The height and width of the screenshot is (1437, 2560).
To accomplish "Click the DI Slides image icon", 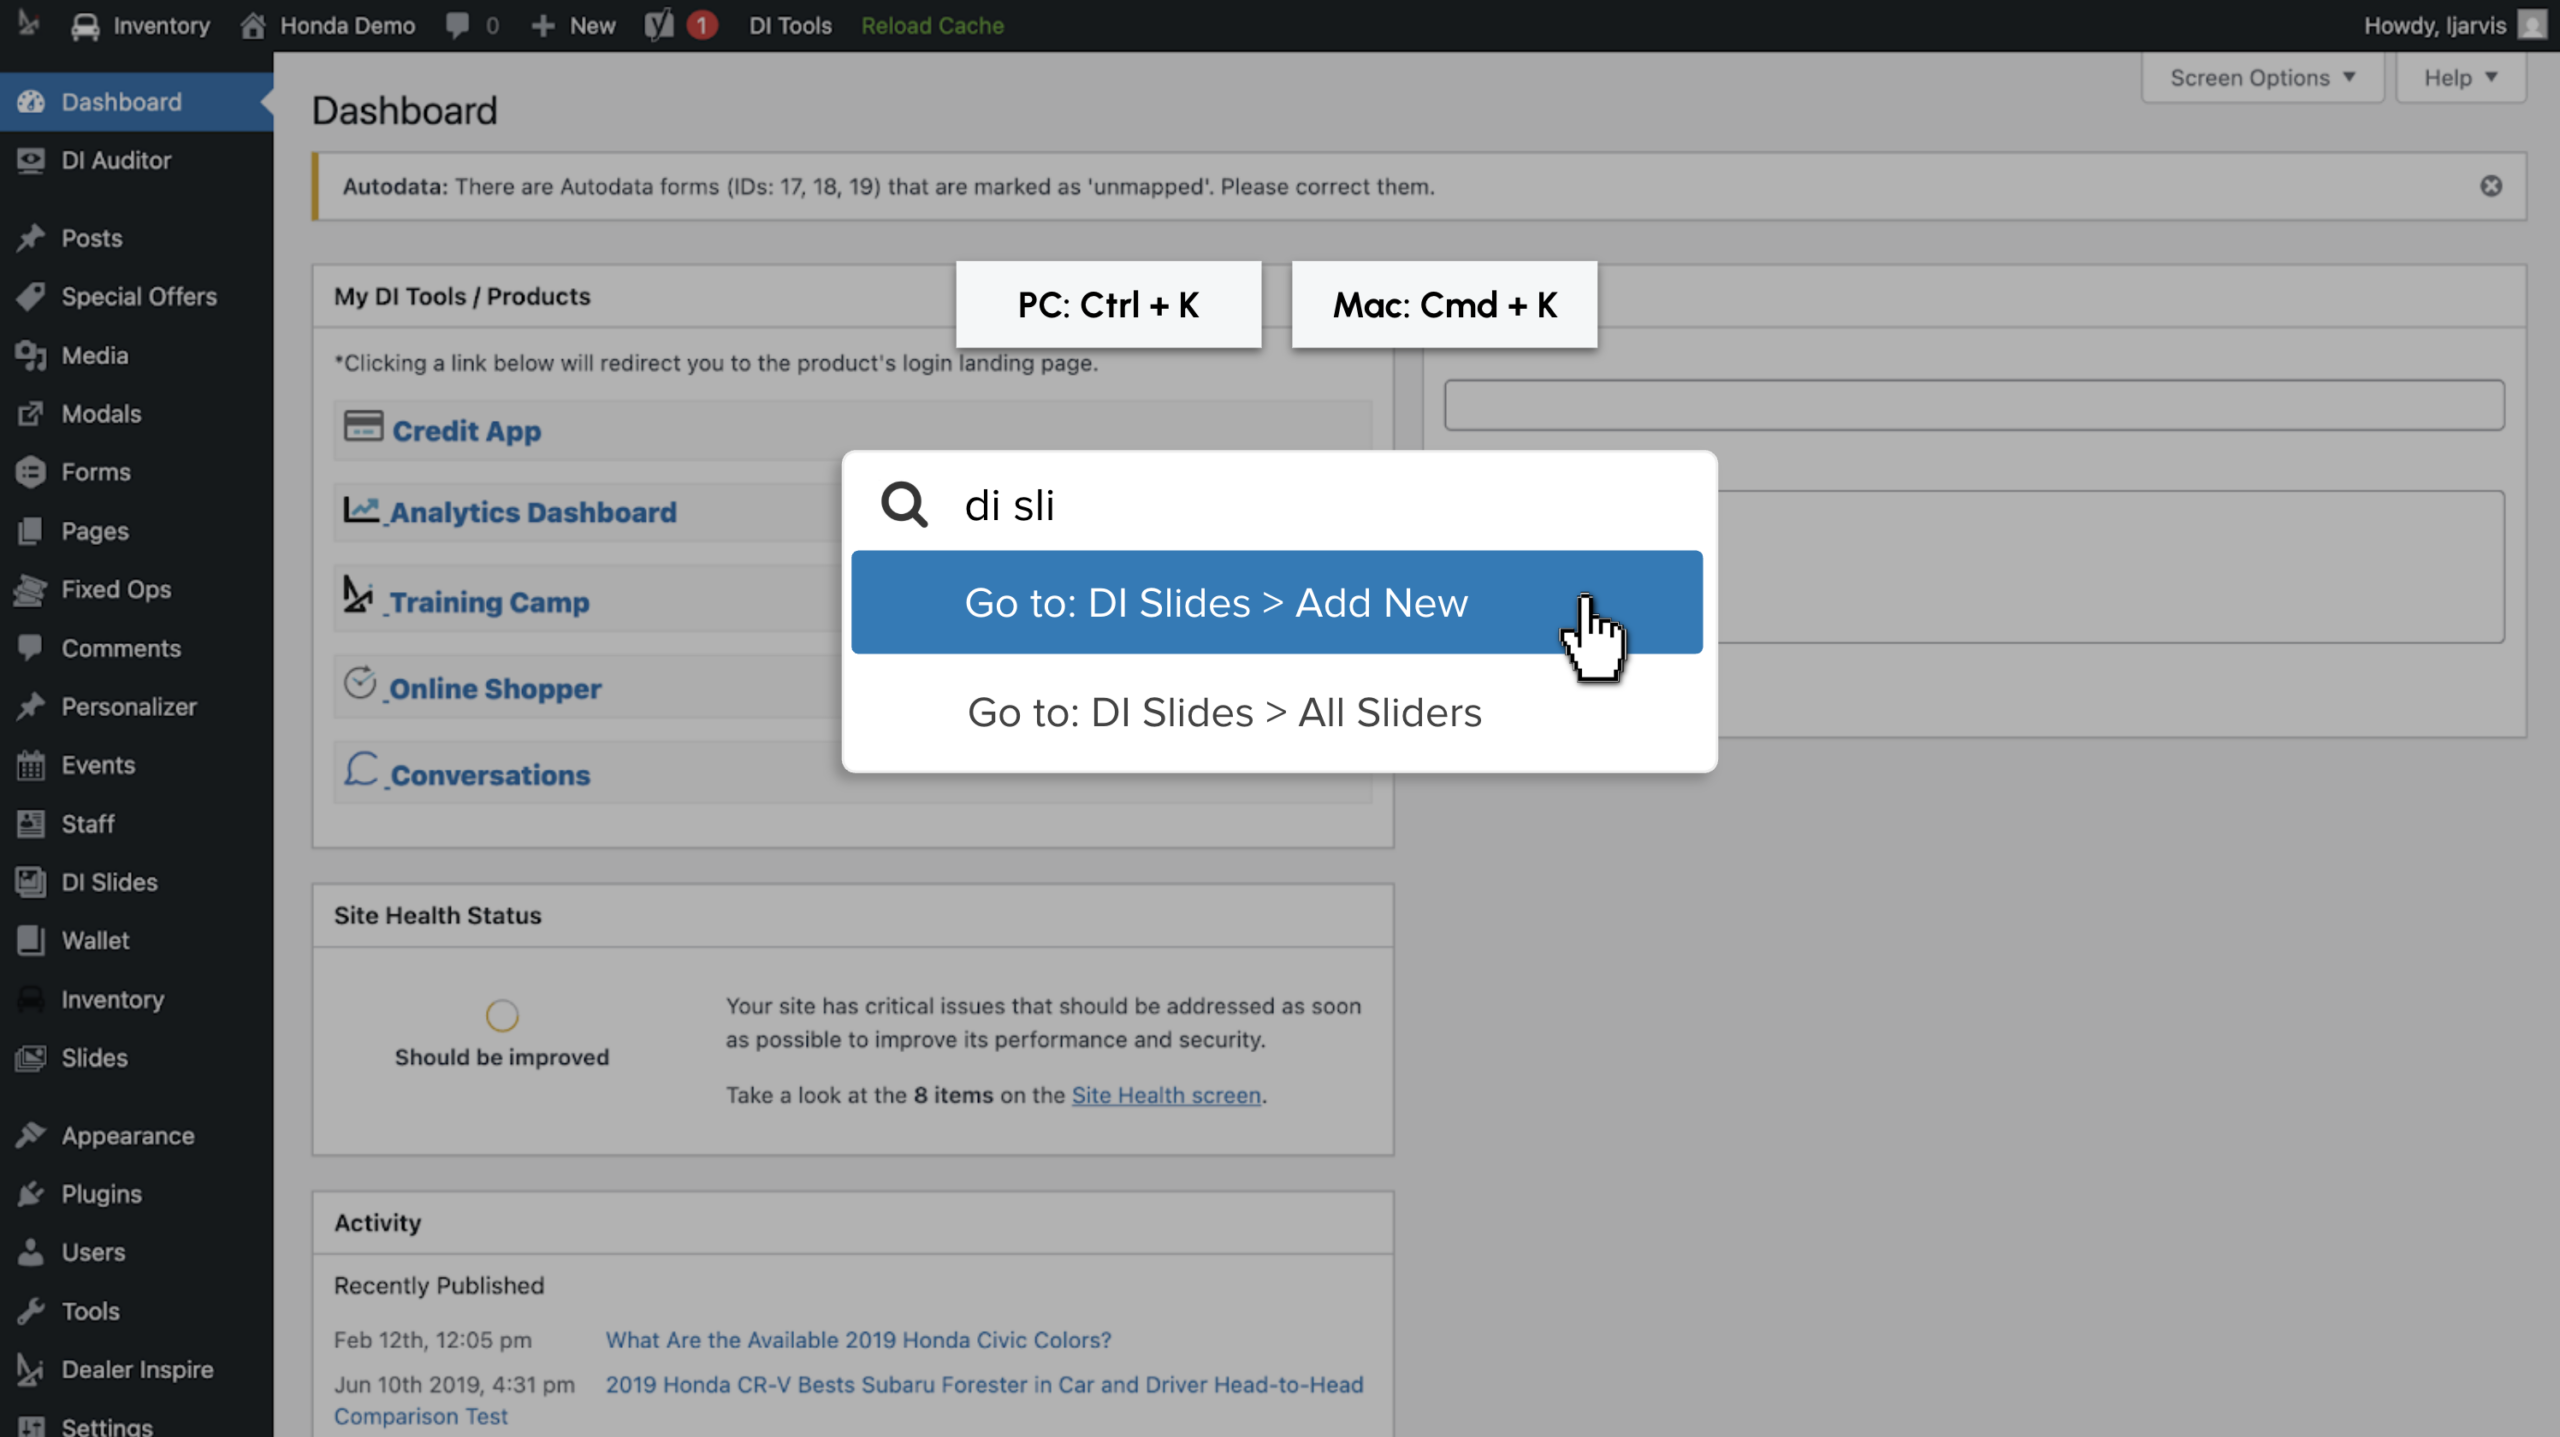I will point(31,882).
